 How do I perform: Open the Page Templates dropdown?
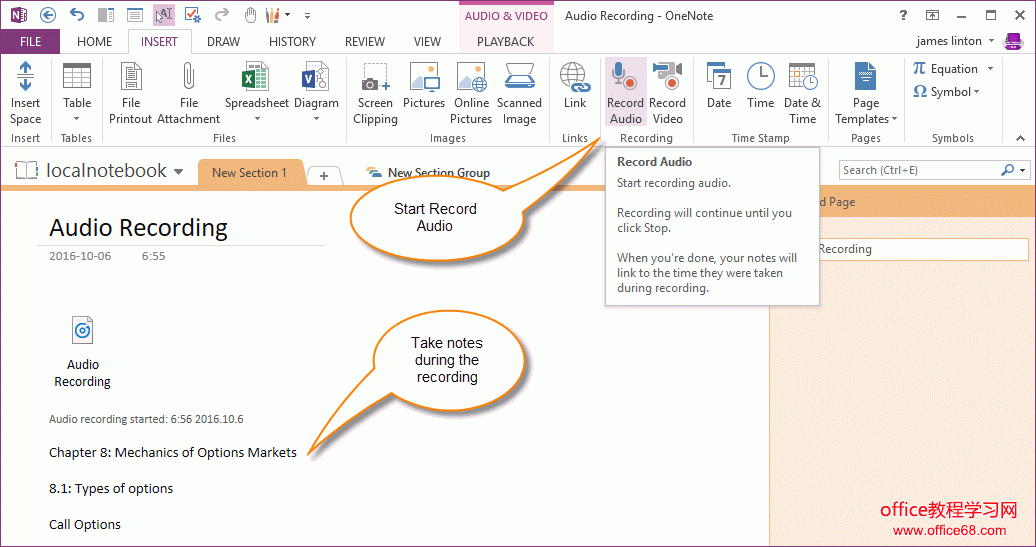coord(865,93)
